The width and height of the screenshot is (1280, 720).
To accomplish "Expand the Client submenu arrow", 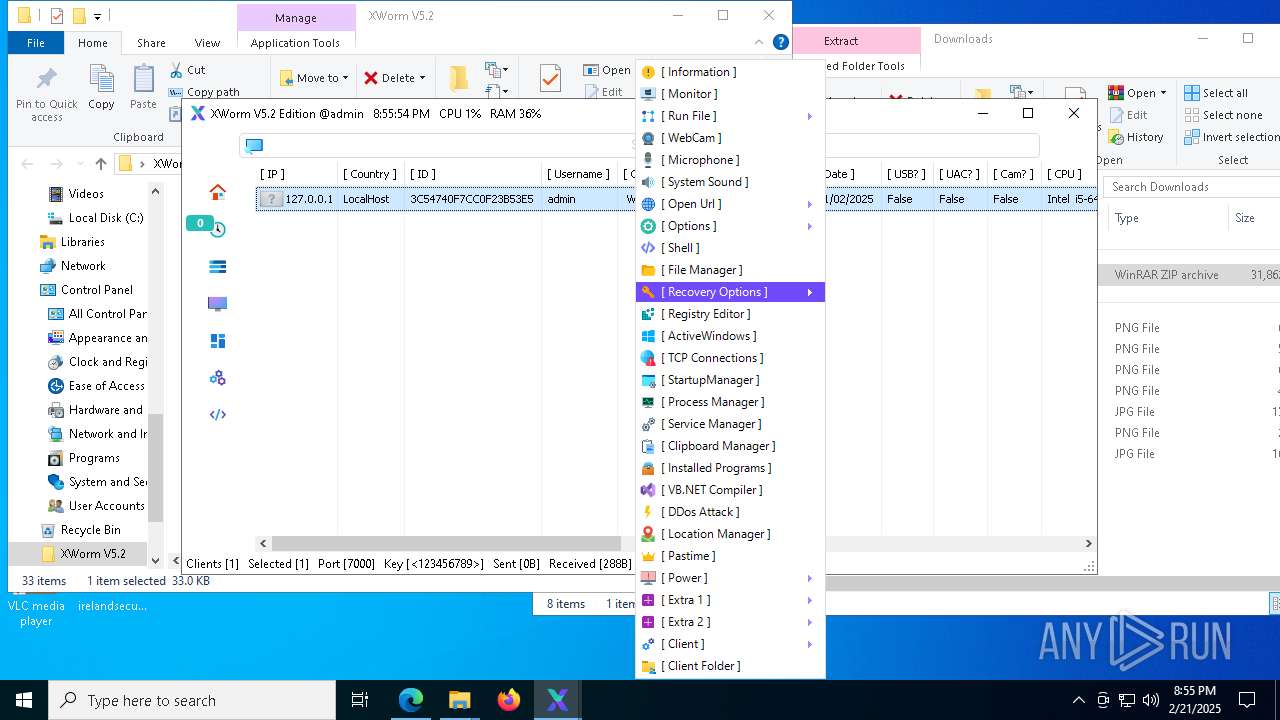I will point(809,644).
